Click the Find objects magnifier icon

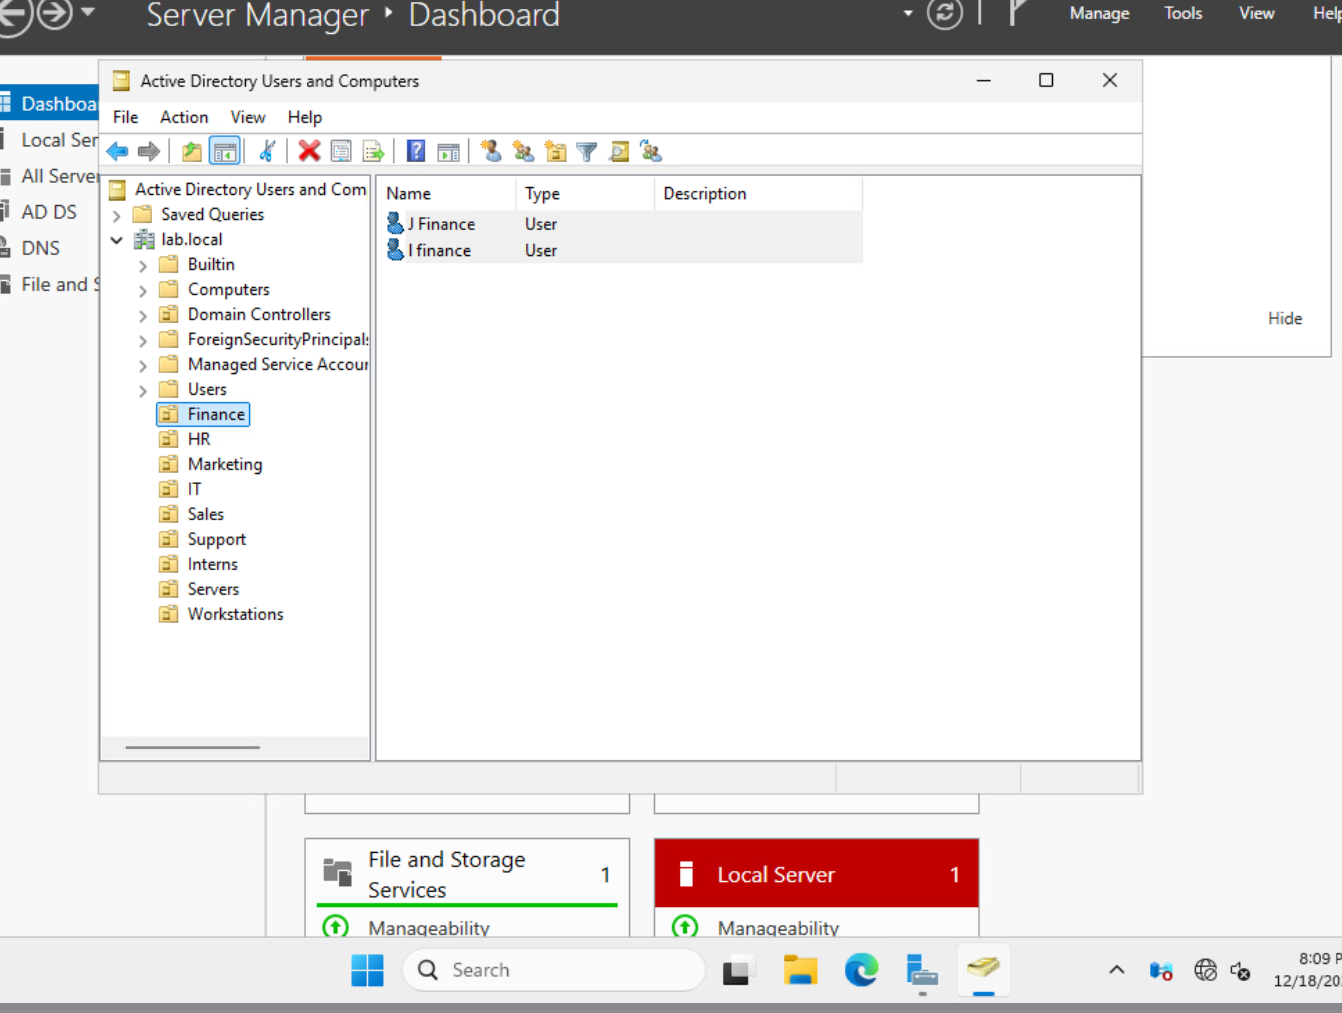tap(619, 151)
